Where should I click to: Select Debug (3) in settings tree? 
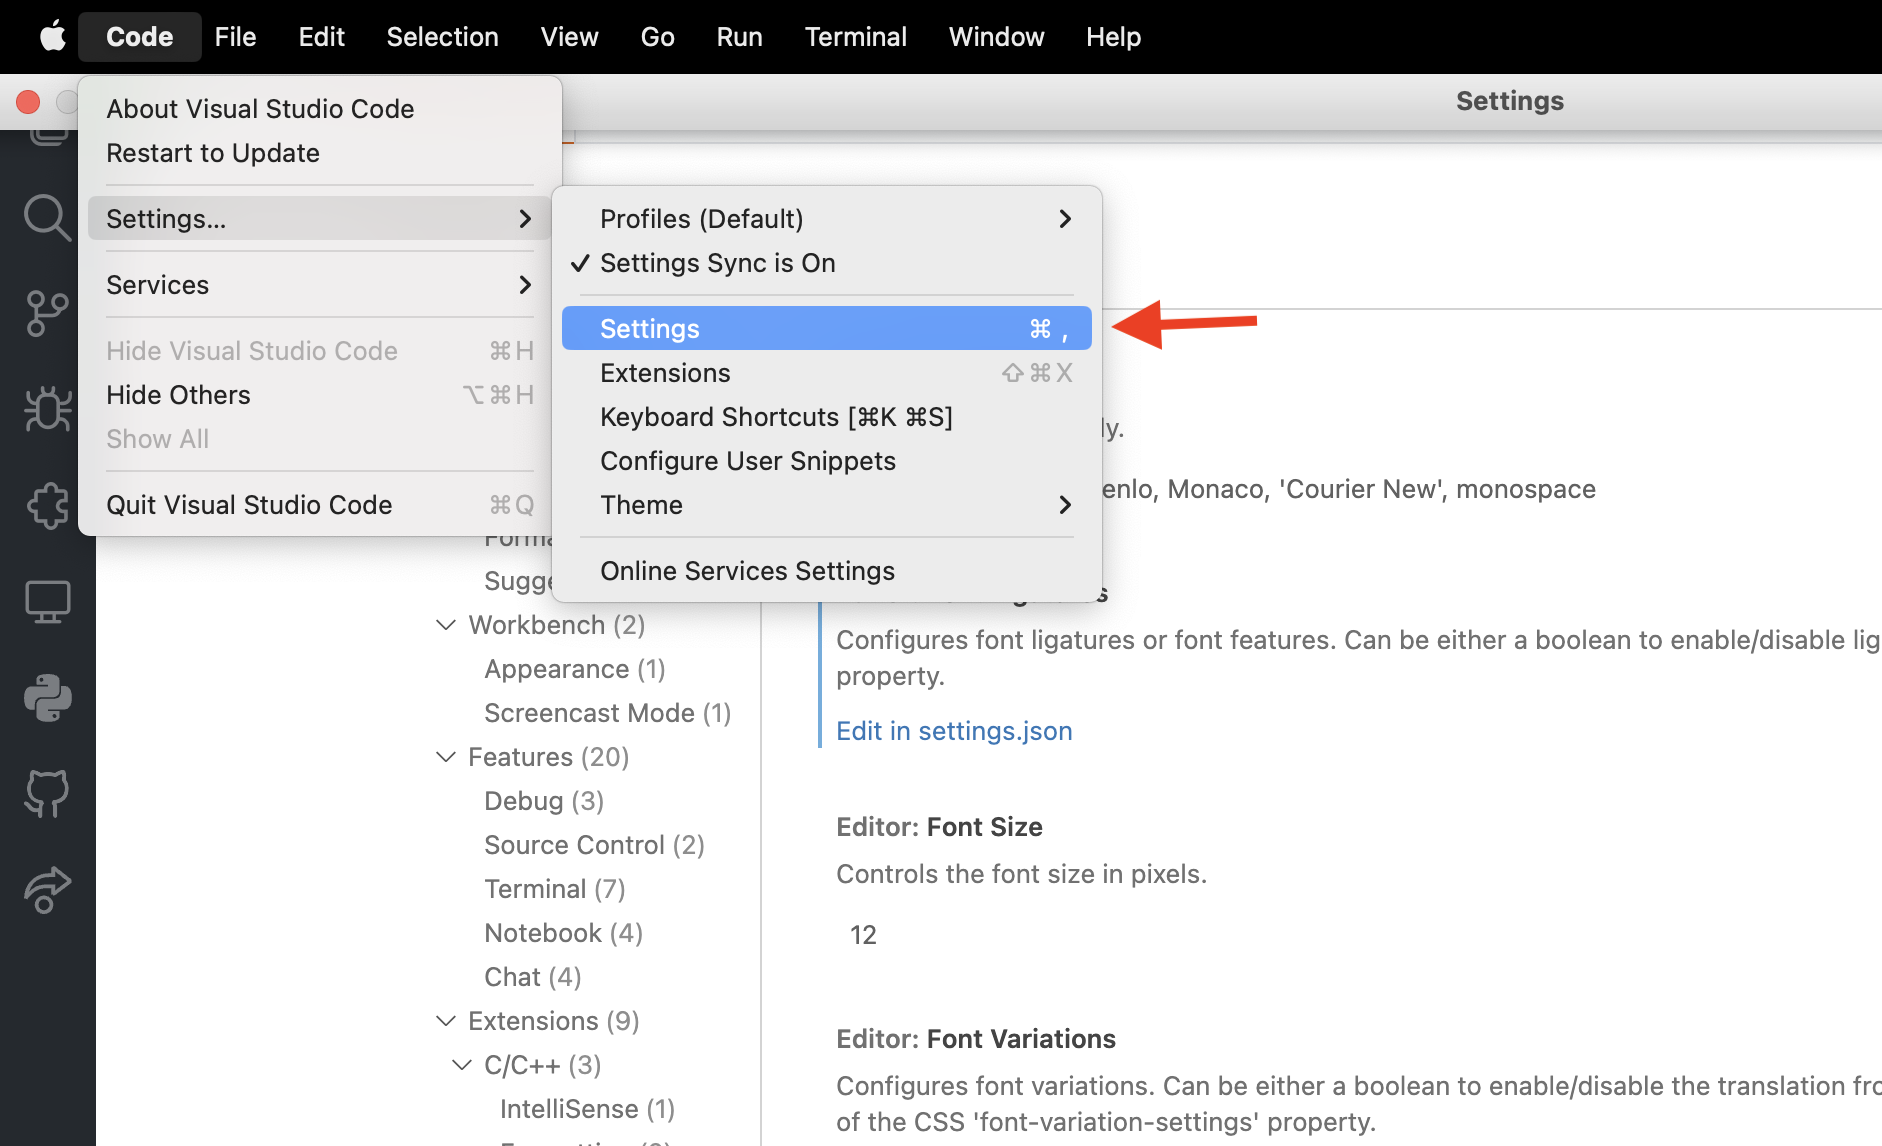coord(544,801)
